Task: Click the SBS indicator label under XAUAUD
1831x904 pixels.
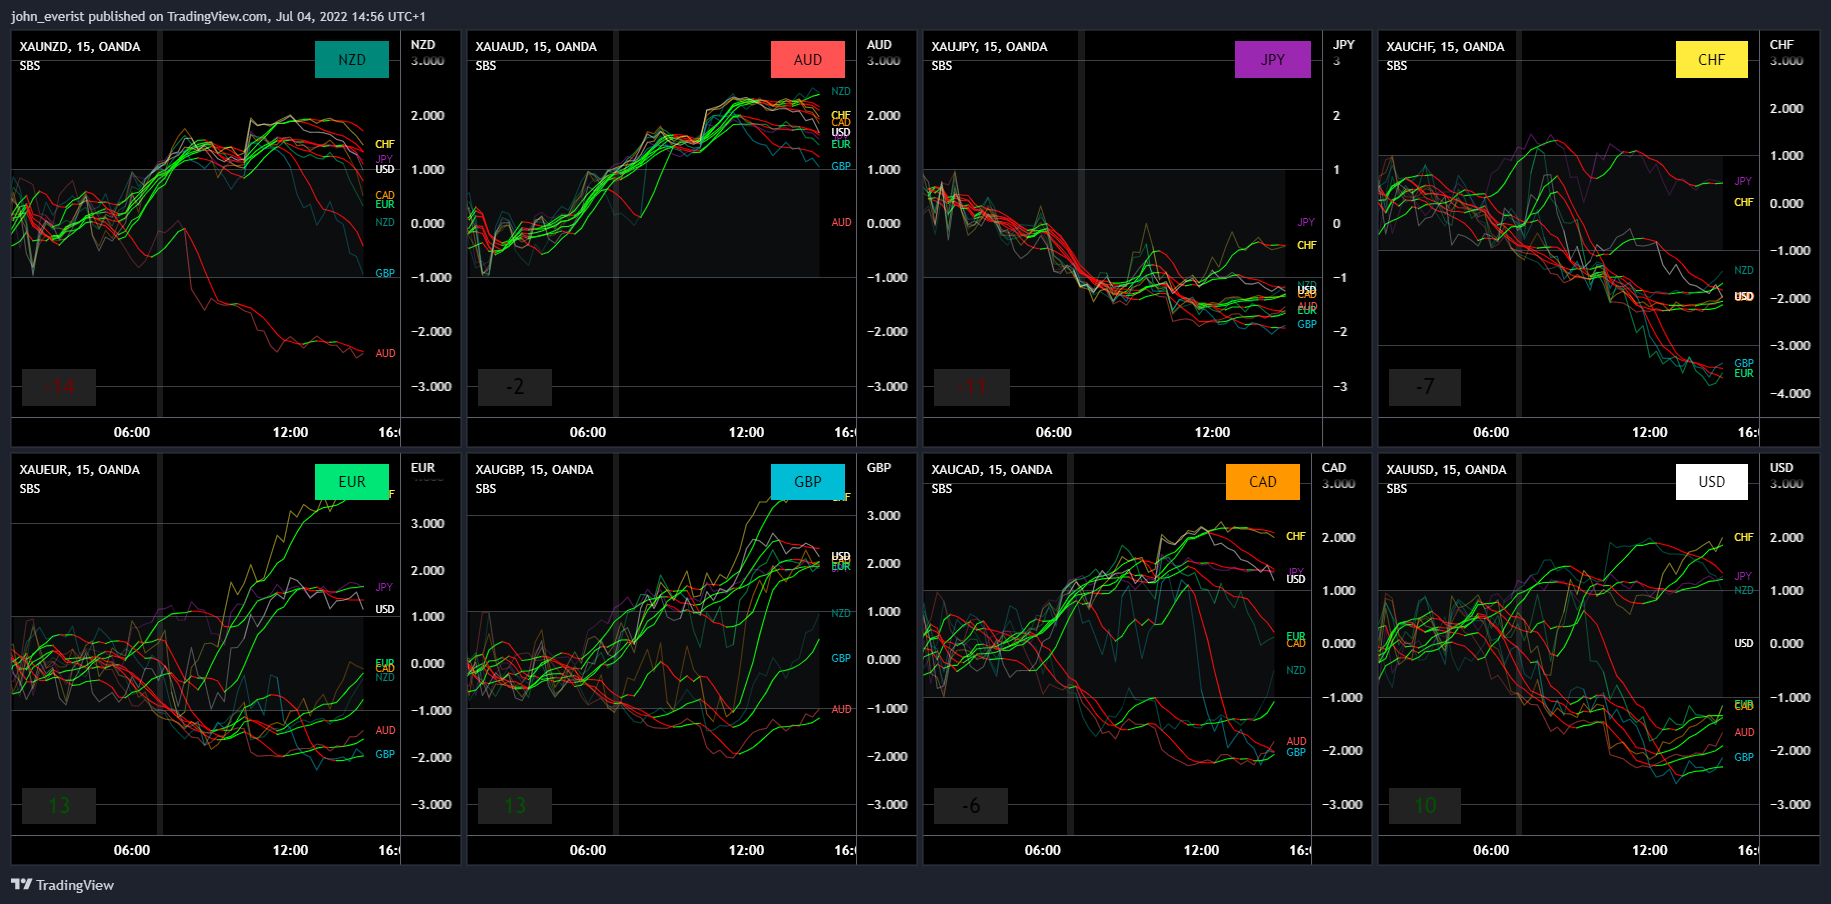Action: click(x=486, y=66)
